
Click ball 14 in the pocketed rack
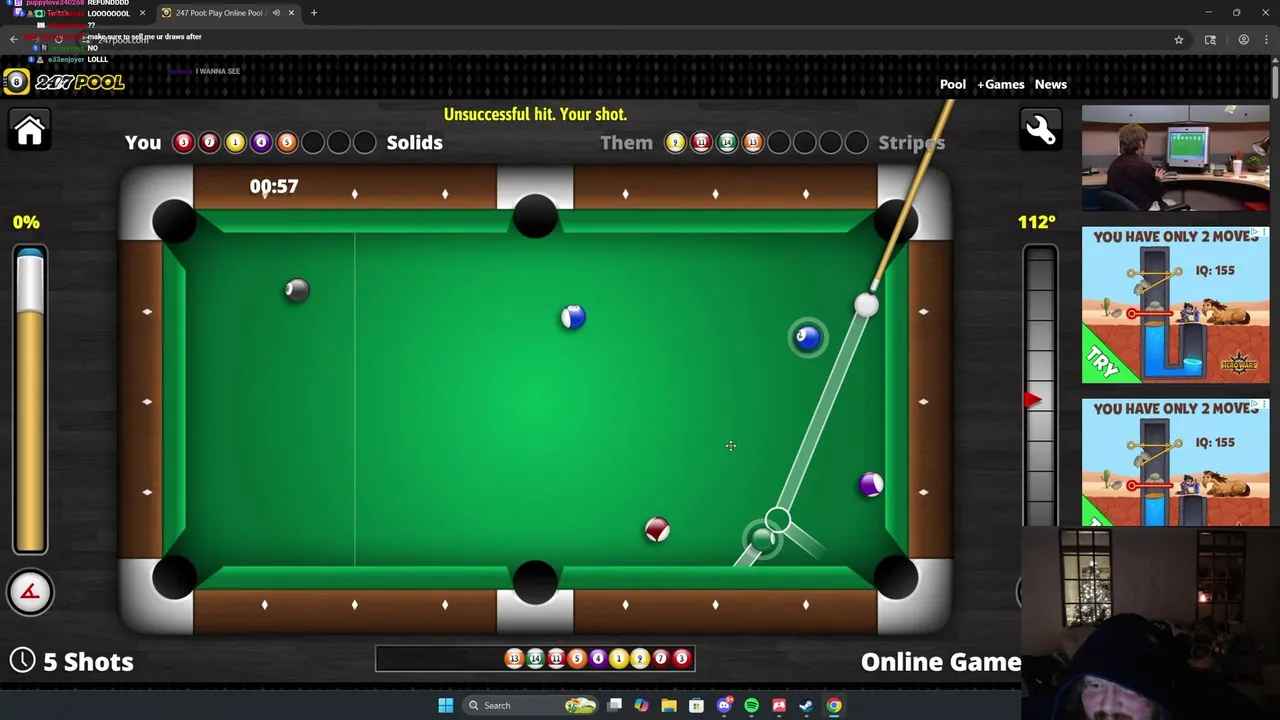pos(535,658)
